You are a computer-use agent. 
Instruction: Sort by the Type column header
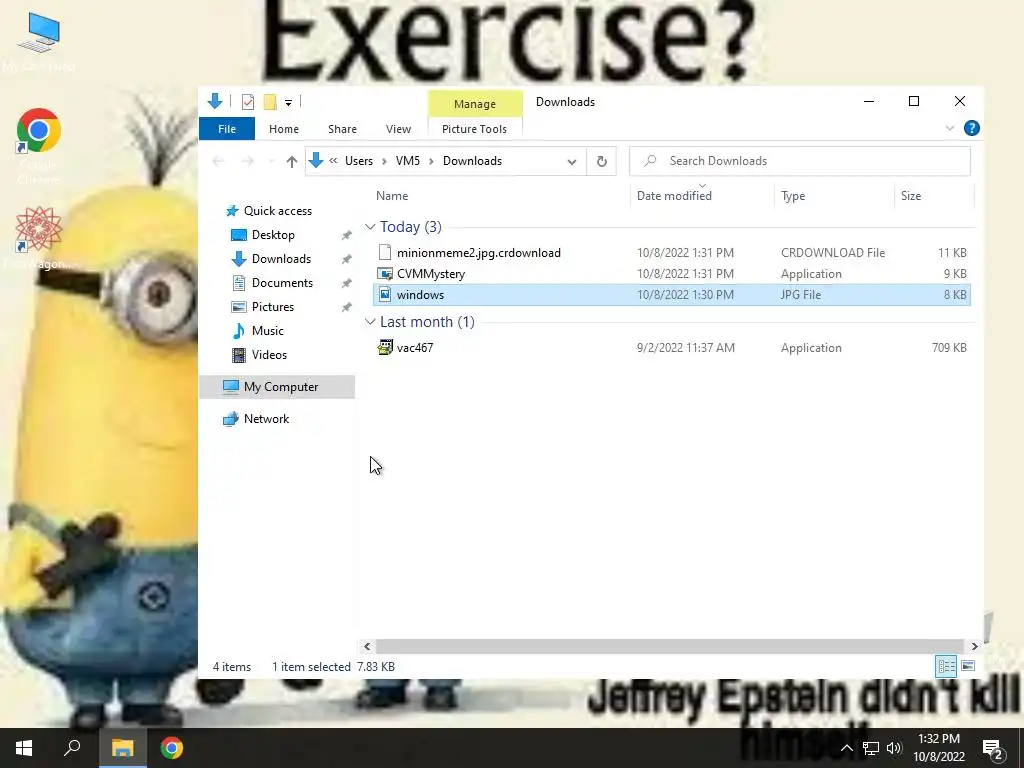pos(793,196)
